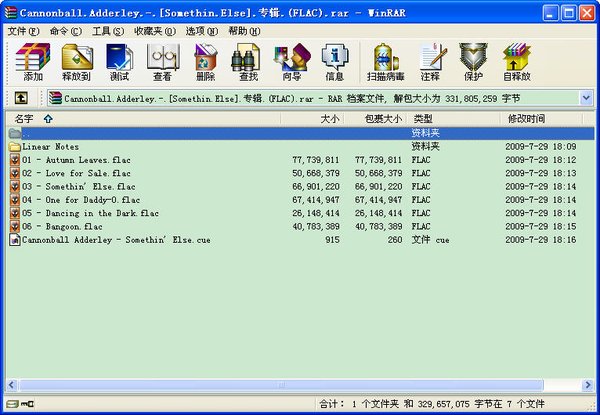Screen dimensions: 600x415
Task: Click the packed size value 260
Action: (395, 240)
